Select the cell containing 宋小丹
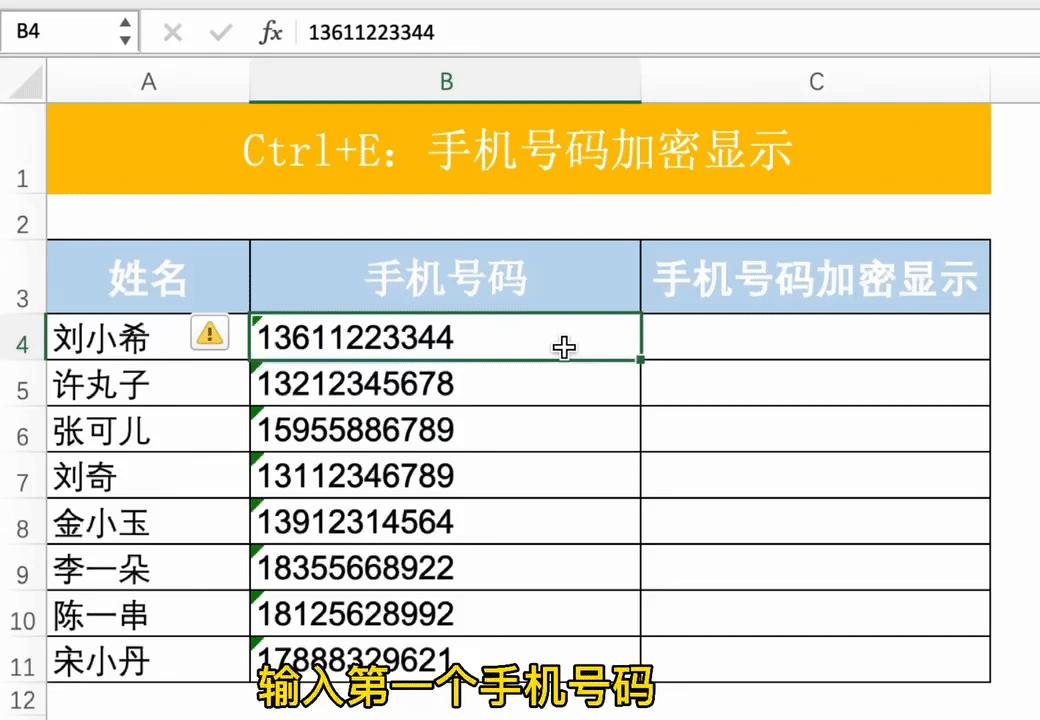 (x=148, y=662)
